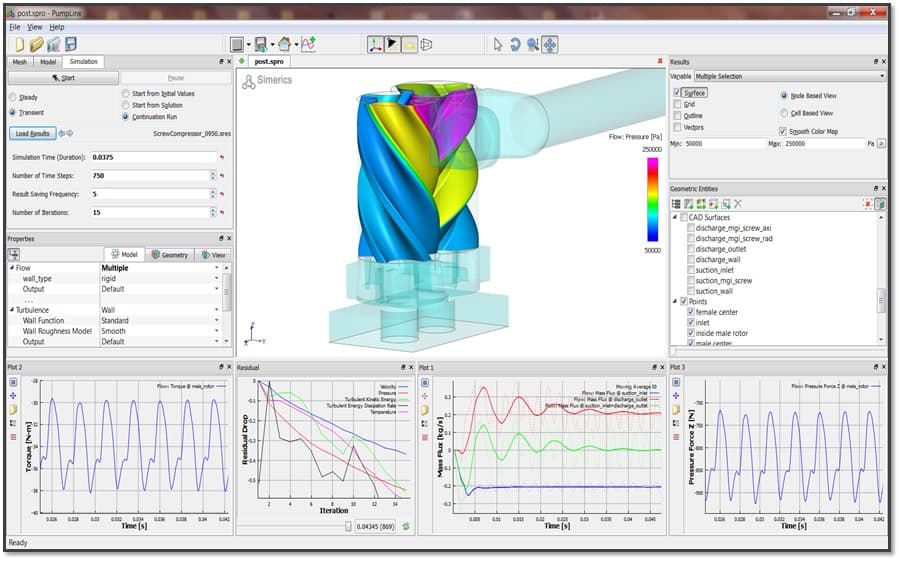Click the green refresh icon under Residual plot
This screenshot has height=561, width=900.
tap(406, 526)
